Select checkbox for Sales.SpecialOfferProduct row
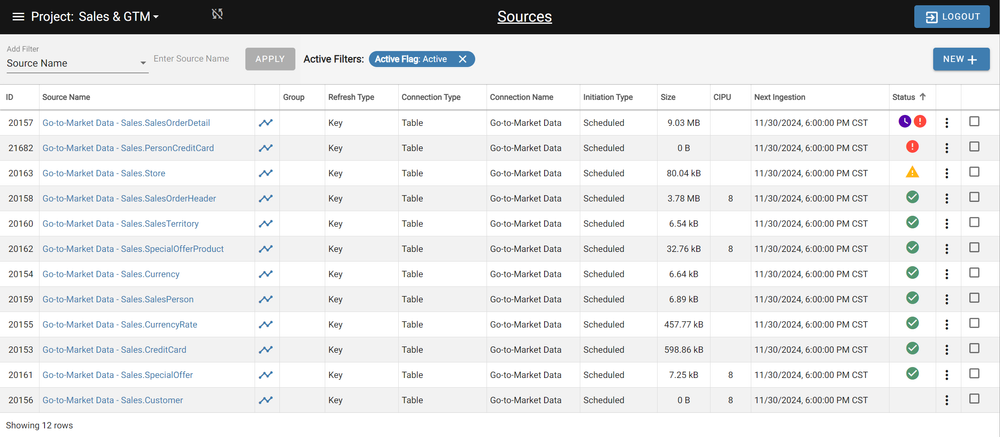The width and height of the screenshot is (1000, 437). click(974, 248)
